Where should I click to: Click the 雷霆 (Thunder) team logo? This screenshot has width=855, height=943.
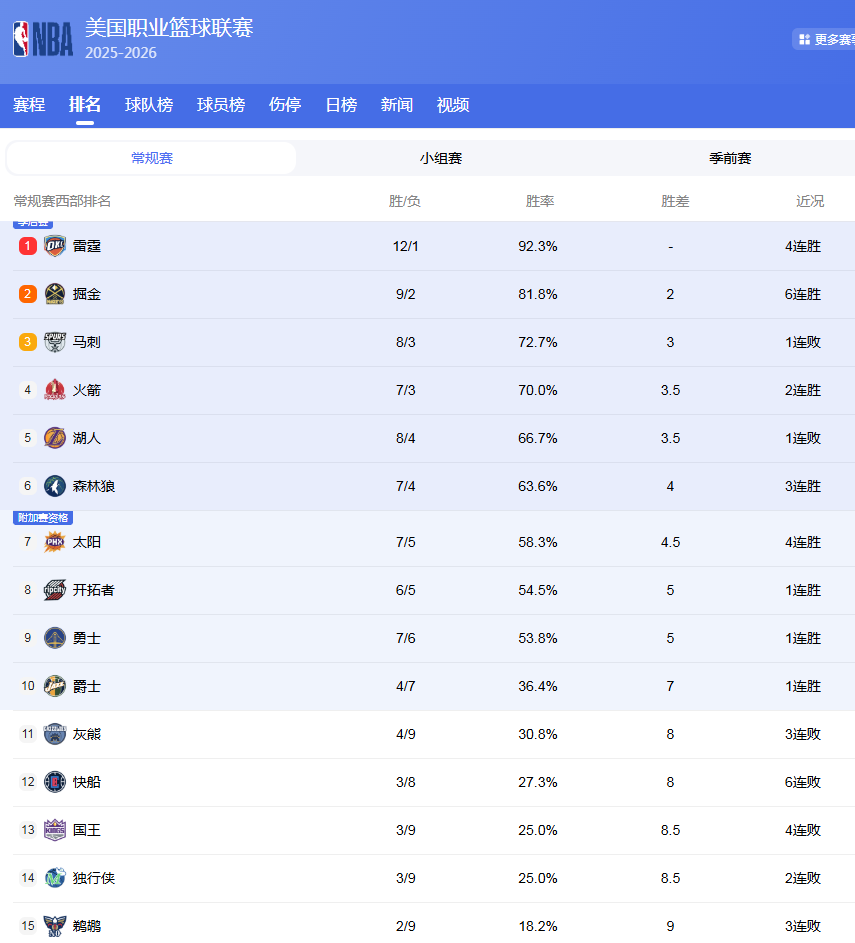pyautogui.click(x=55, y=246)
